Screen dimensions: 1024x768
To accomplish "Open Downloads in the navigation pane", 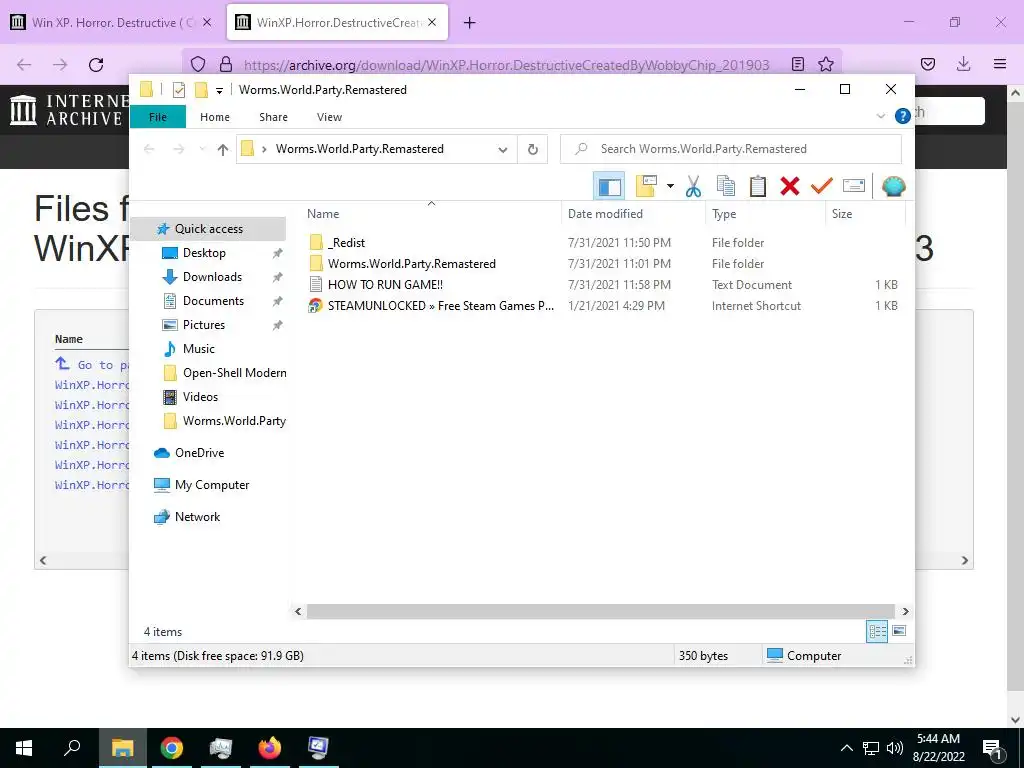I will coord(212,277).
